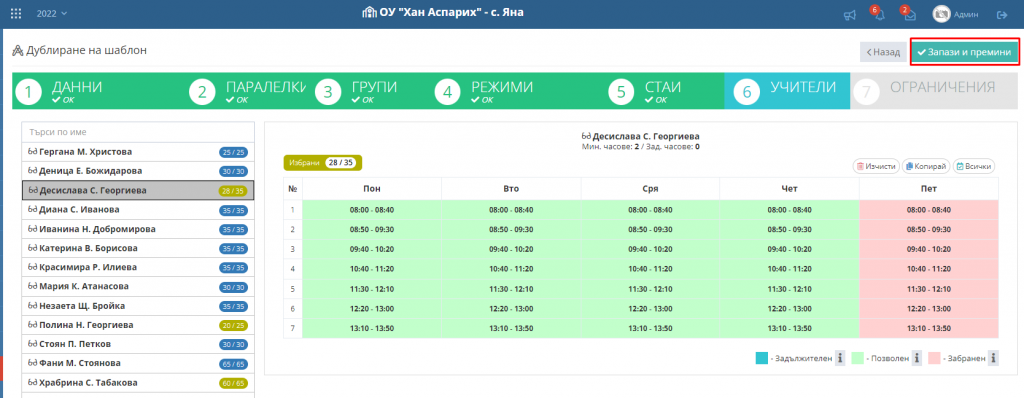Screen dimensions: 1024x398
Task: Select teacher Диана С. Иванова
Action: pyautogui.click(x=138, y=210)
